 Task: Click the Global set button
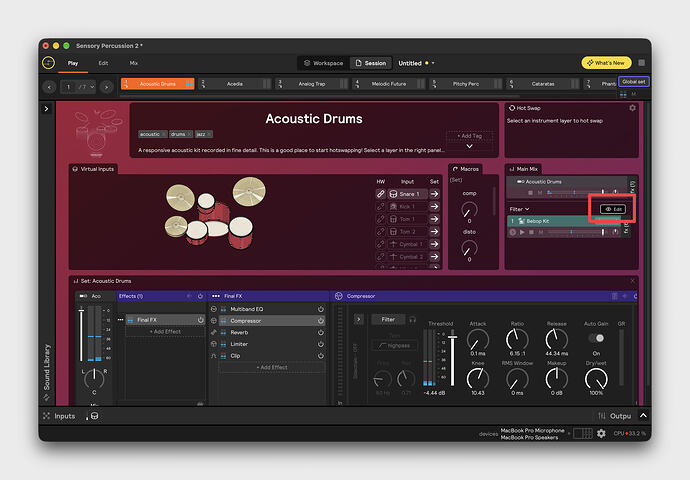(x=634, y=81)
